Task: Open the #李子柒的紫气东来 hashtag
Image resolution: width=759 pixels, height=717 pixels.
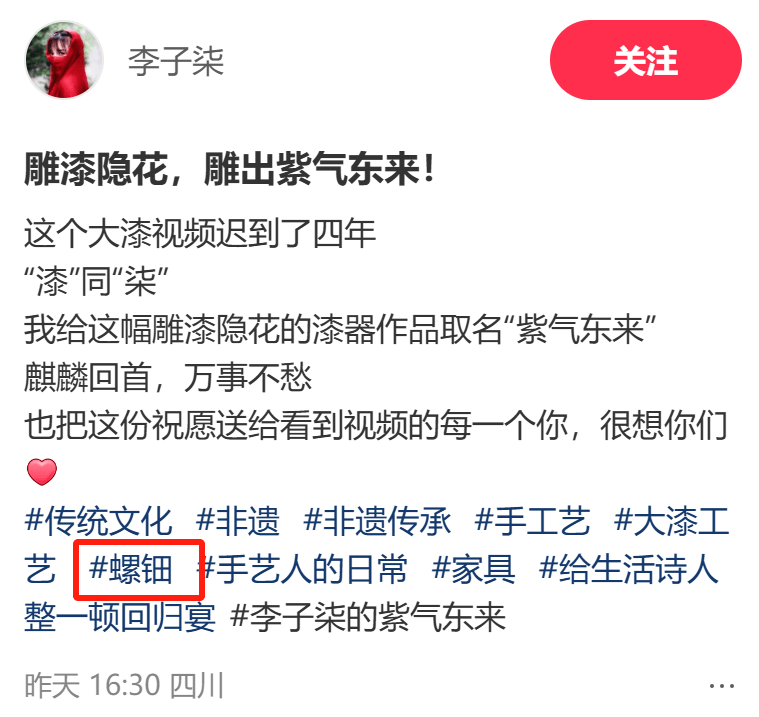Action: pos(368,617)
